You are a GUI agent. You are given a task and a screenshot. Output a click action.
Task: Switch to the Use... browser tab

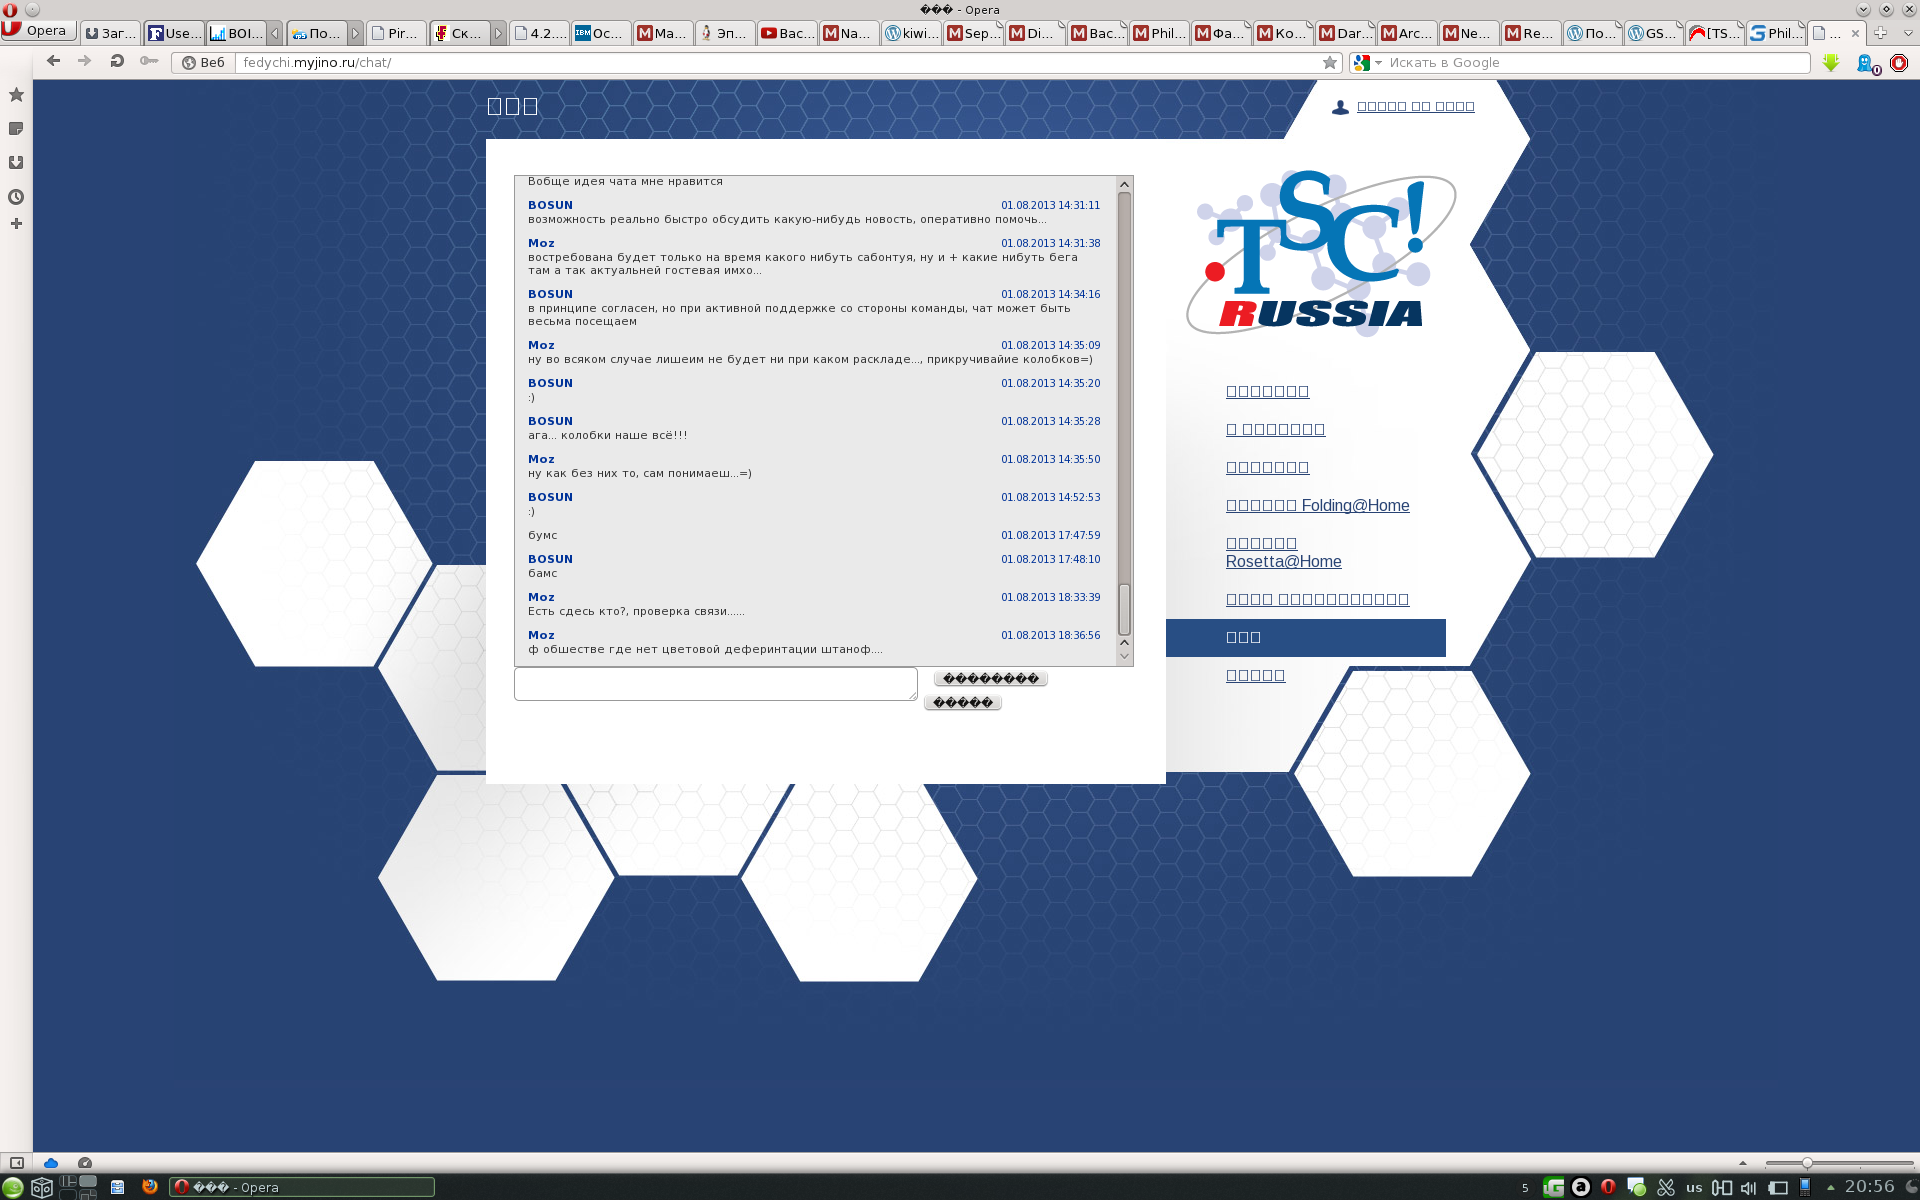point(174,33)
